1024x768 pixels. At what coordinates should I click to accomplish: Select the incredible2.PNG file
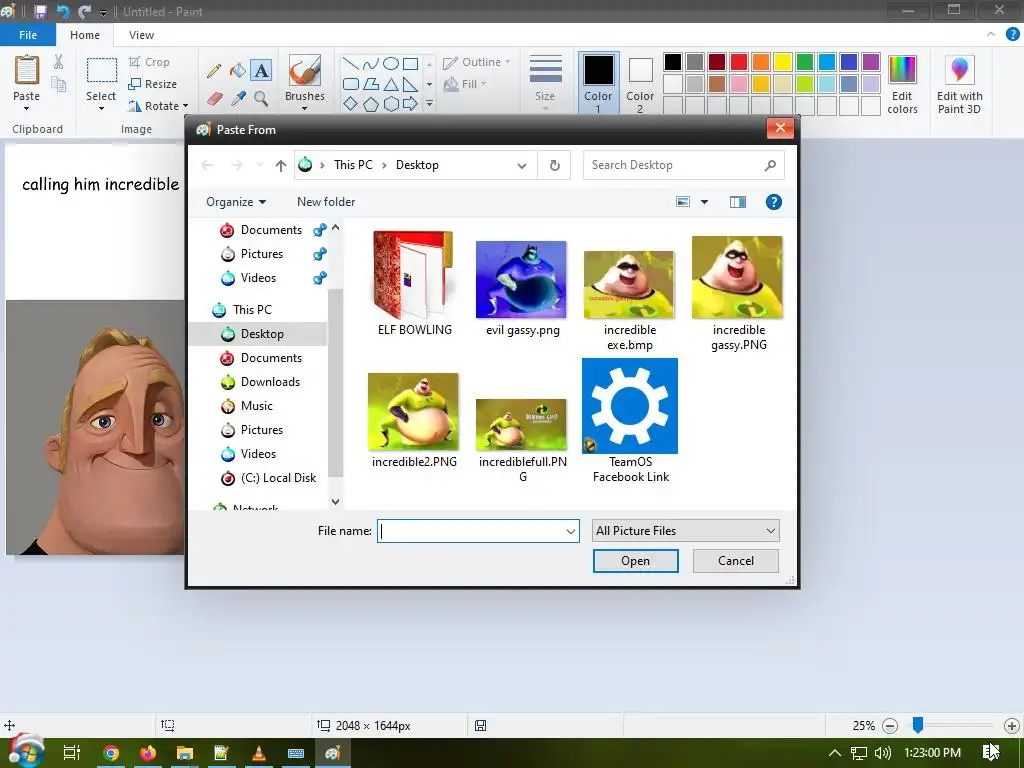click(413, 420)
